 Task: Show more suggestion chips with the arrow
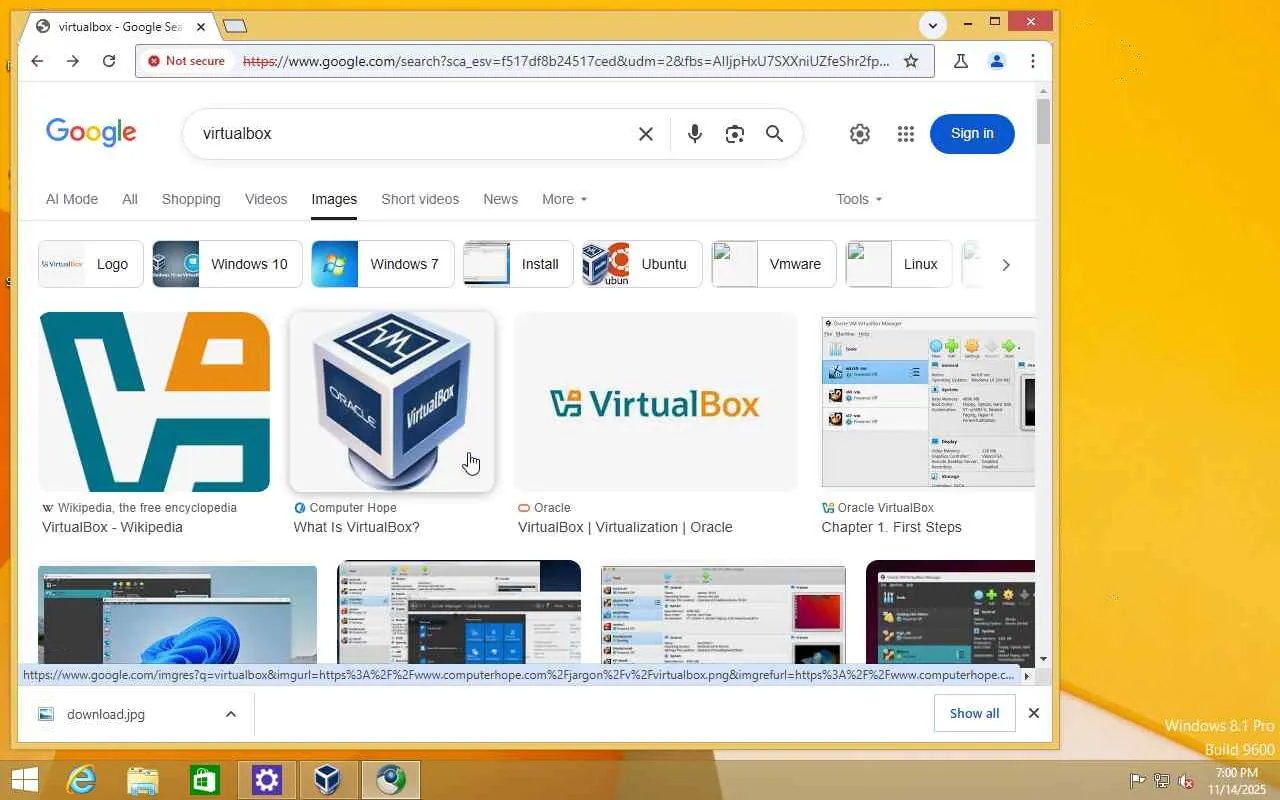pos(1006,264)
